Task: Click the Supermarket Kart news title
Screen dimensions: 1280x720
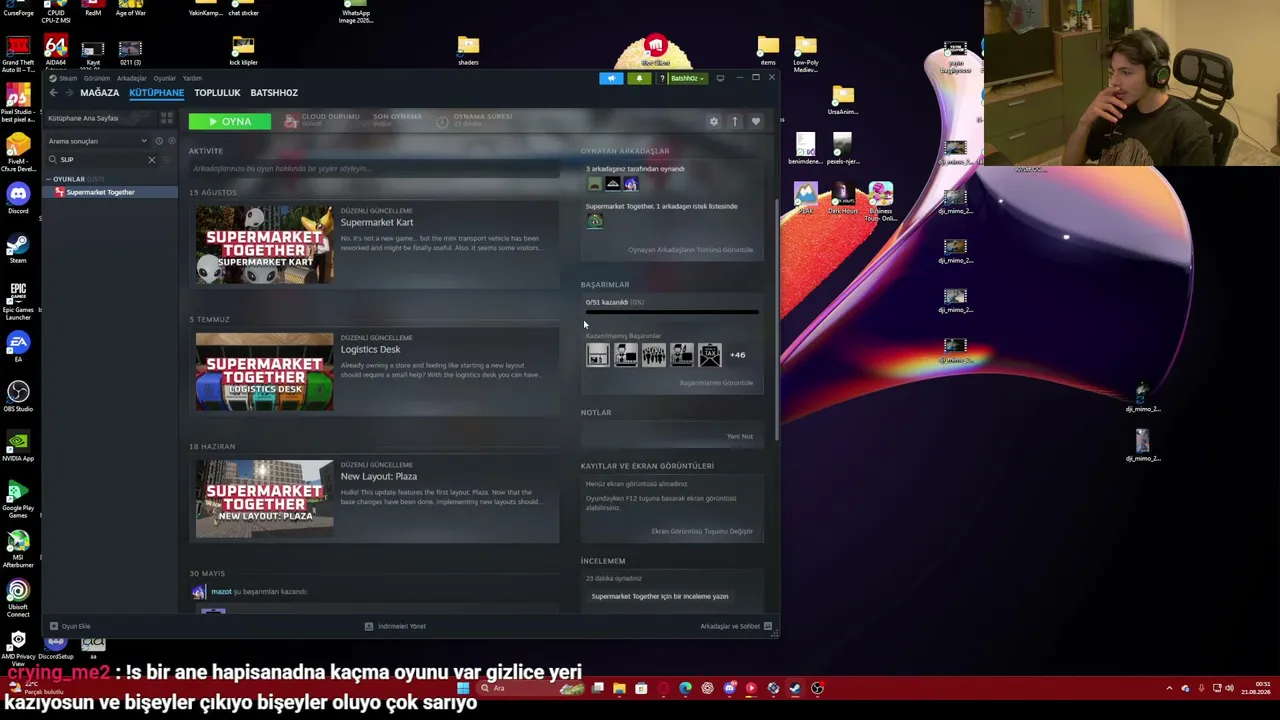Action: (x=376, y=222)
